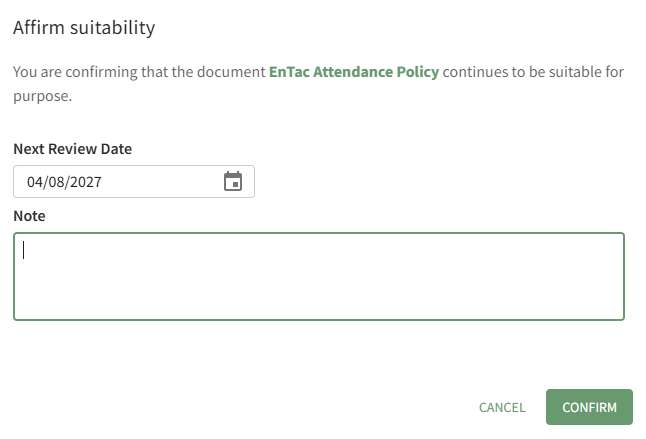Follow the green document name link
The height and width of the screenshot is (439, 646).
point(354,73)
